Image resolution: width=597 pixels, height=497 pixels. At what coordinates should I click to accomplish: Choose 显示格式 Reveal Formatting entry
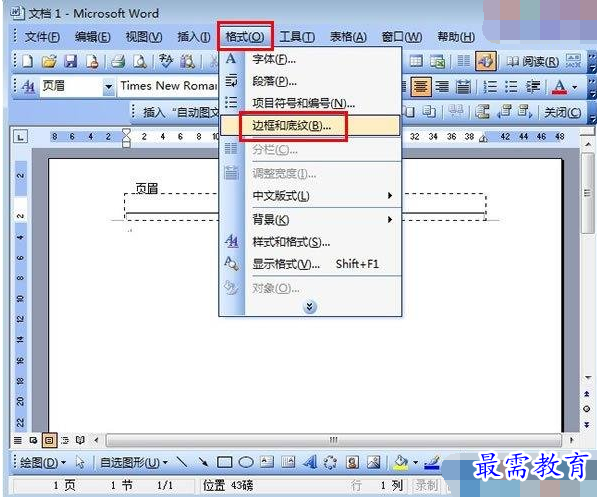pos(310,264)
